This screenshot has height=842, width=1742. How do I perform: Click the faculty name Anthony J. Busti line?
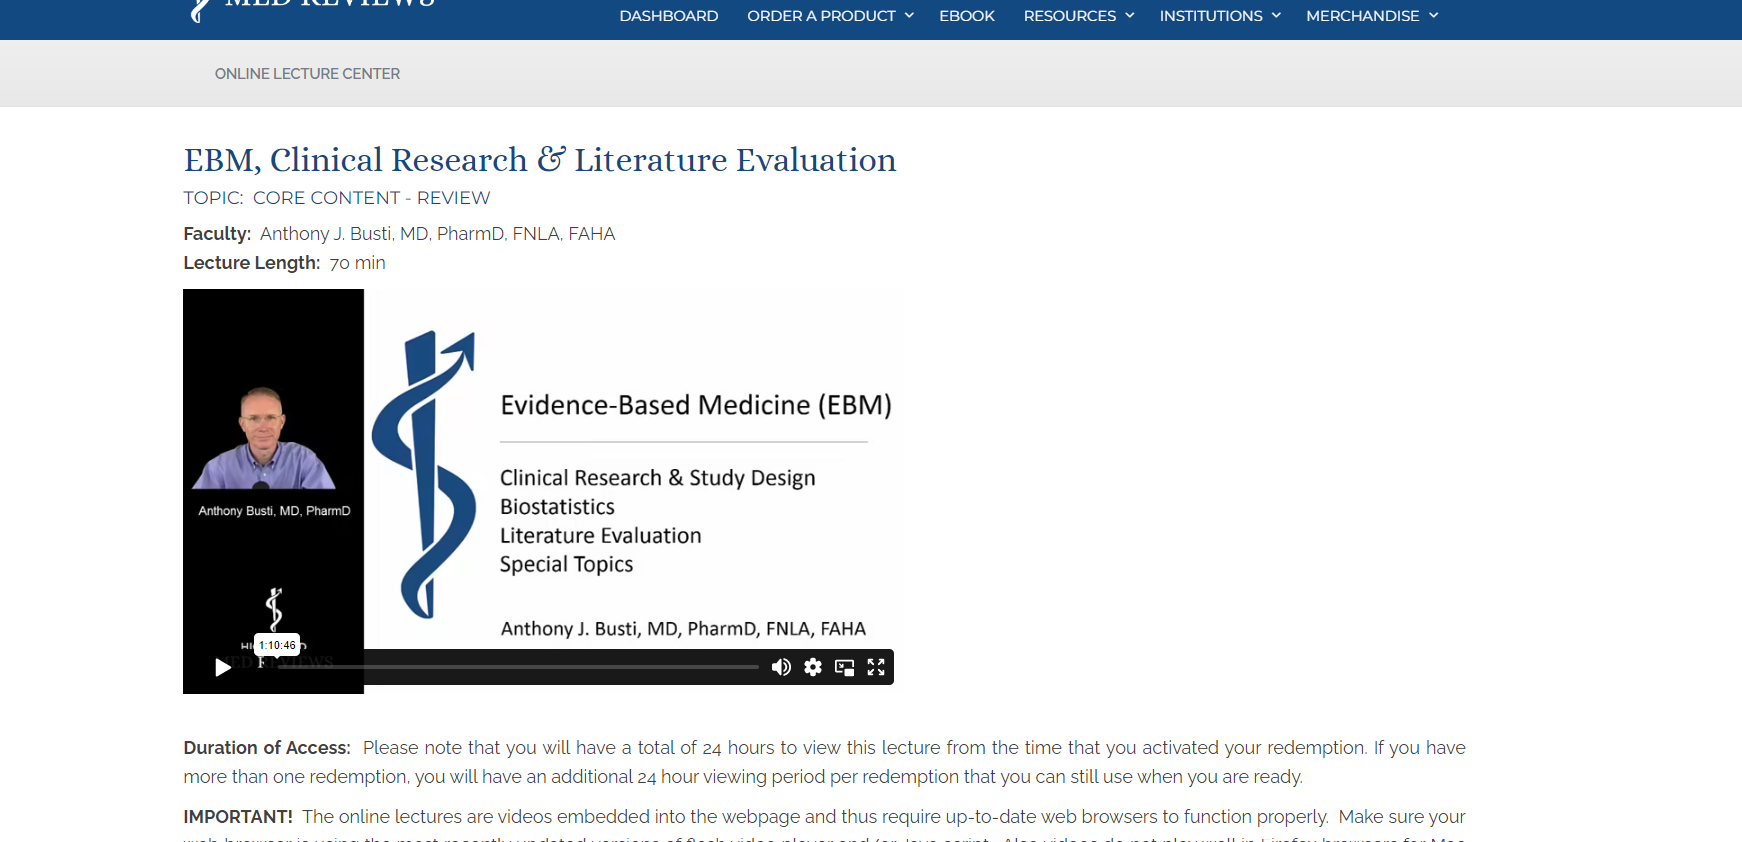click(437, 234)
